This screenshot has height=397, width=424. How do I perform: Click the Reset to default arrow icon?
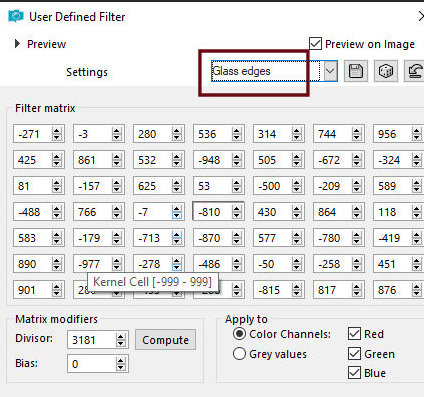tap(415, 71)
